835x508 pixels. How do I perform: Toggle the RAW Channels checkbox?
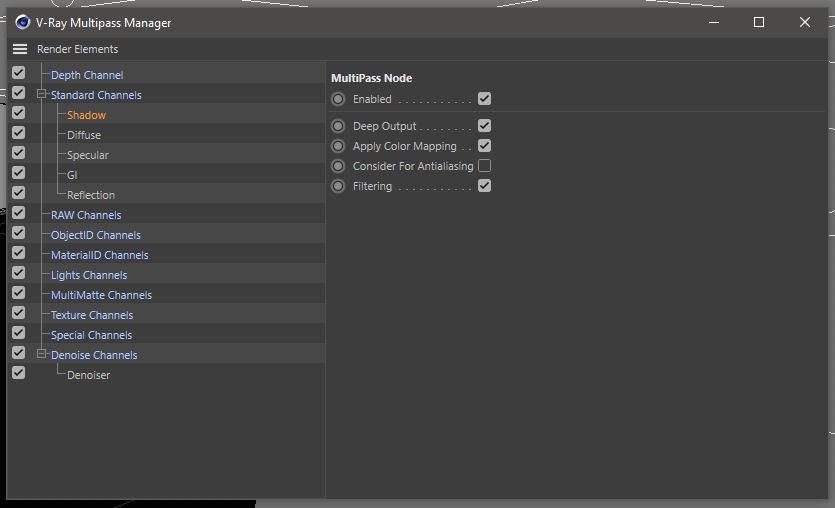click(x=19, y=212)
